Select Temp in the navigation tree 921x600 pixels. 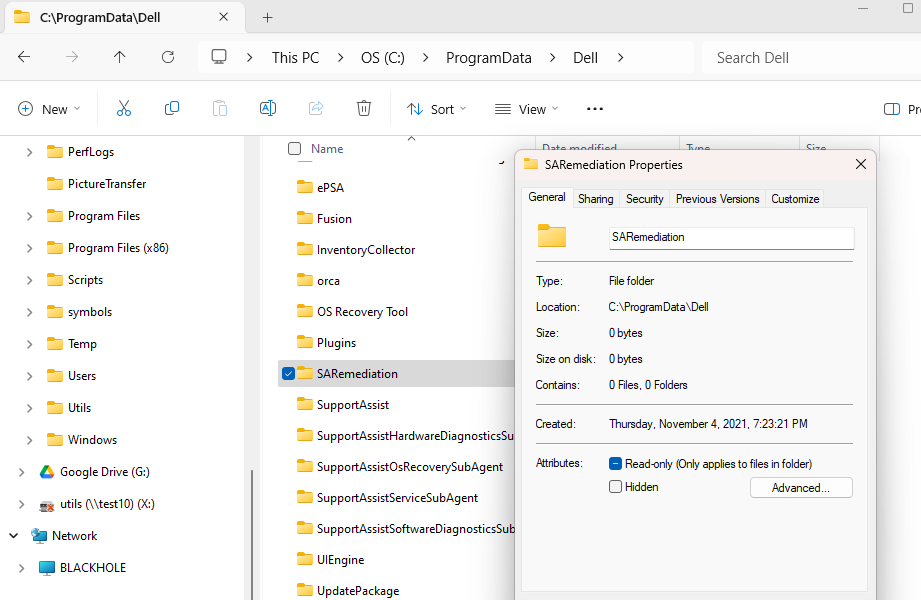tap(82, 344)
